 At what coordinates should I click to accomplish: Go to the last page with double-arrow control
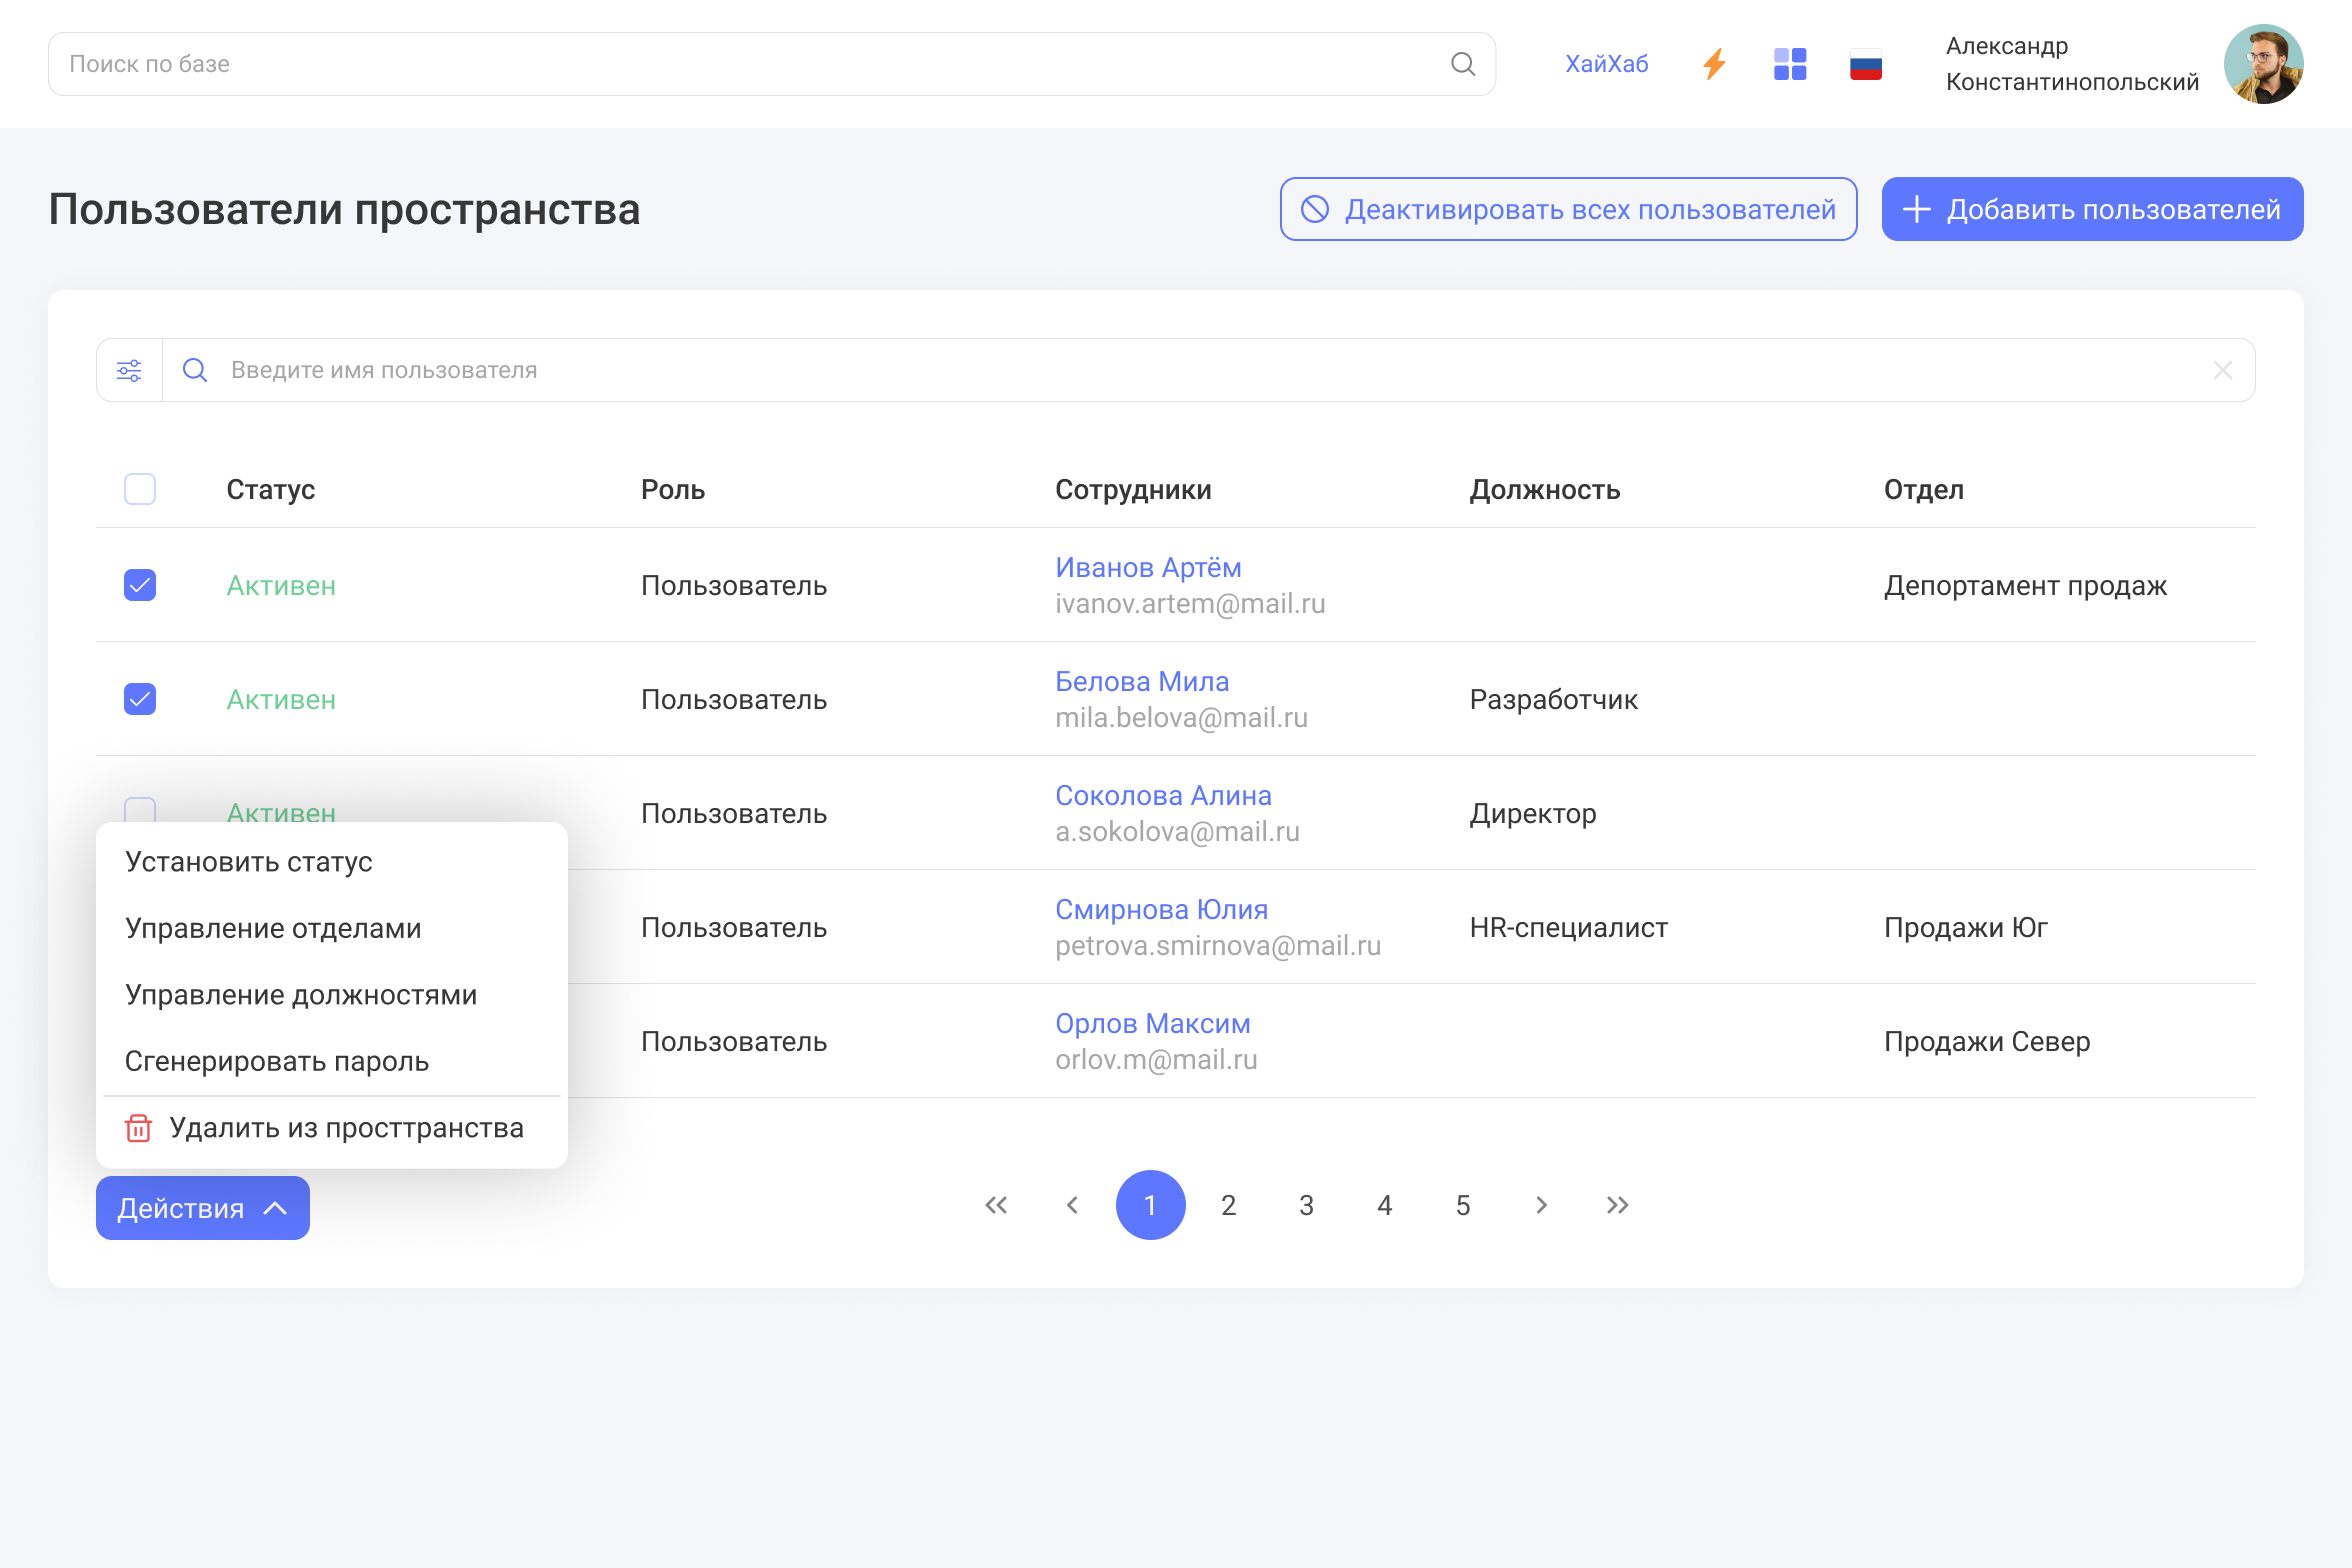pyautogui.click(x=1617, y=1205)
